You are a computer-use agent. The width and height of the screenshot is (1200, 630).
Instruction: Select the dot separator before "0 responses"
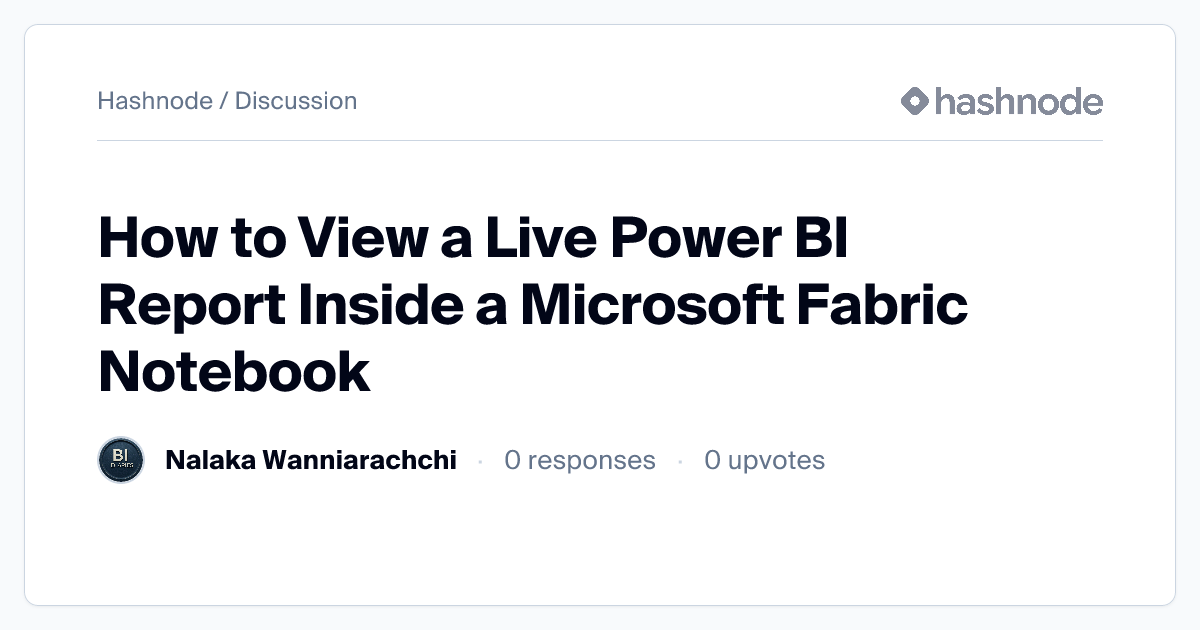[x=480, y=461]
